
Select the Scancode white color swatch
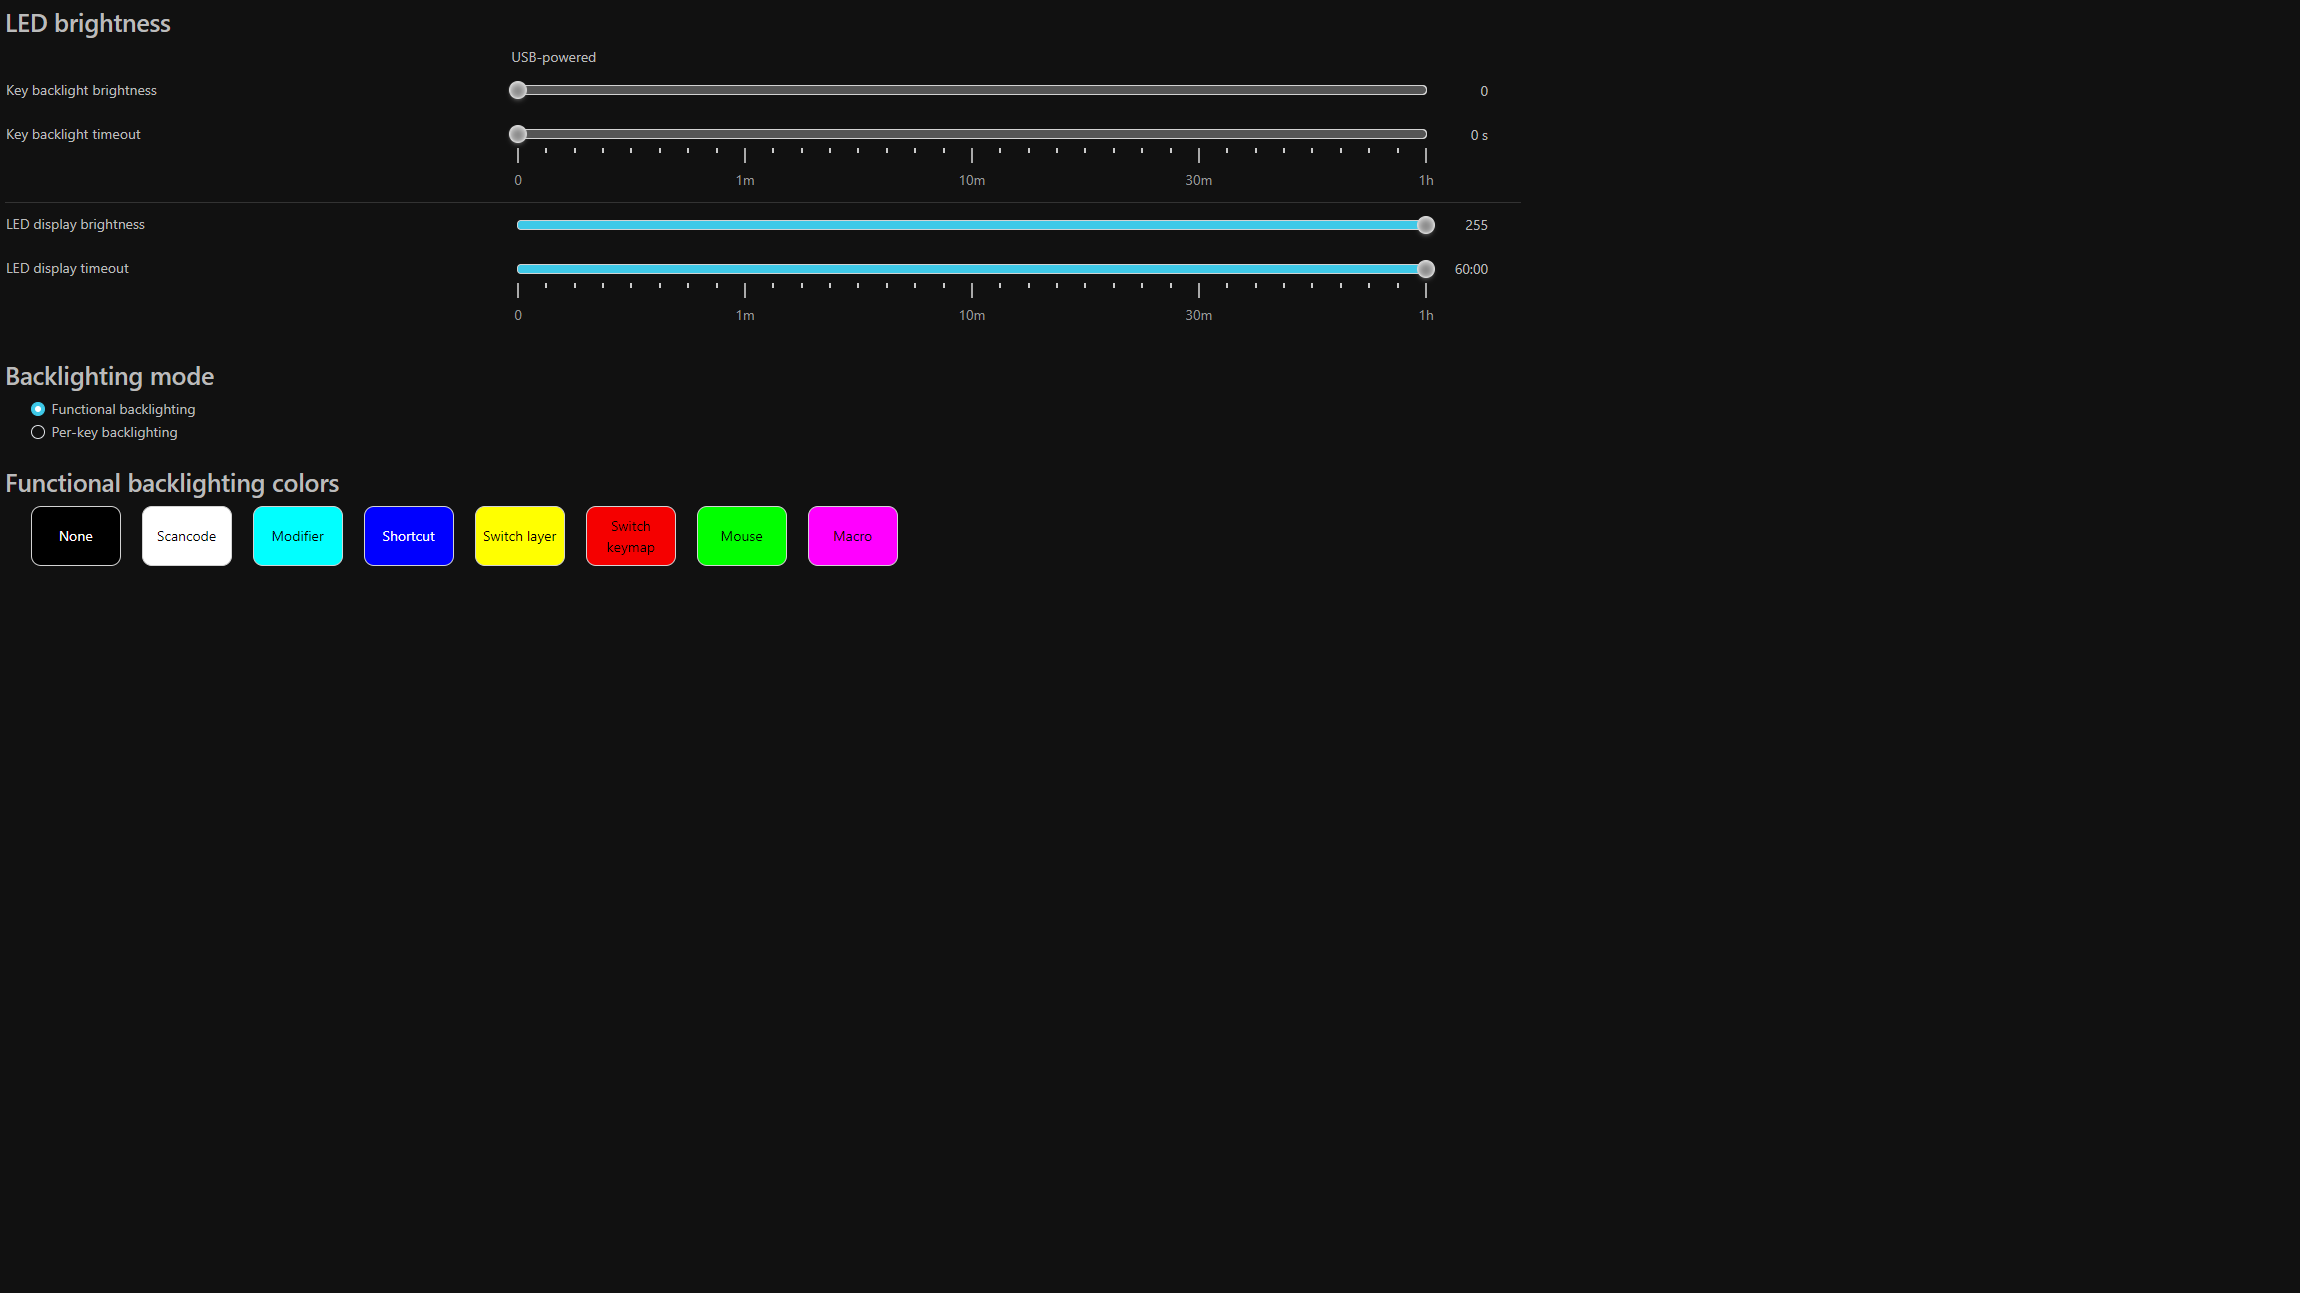[186, 536]
